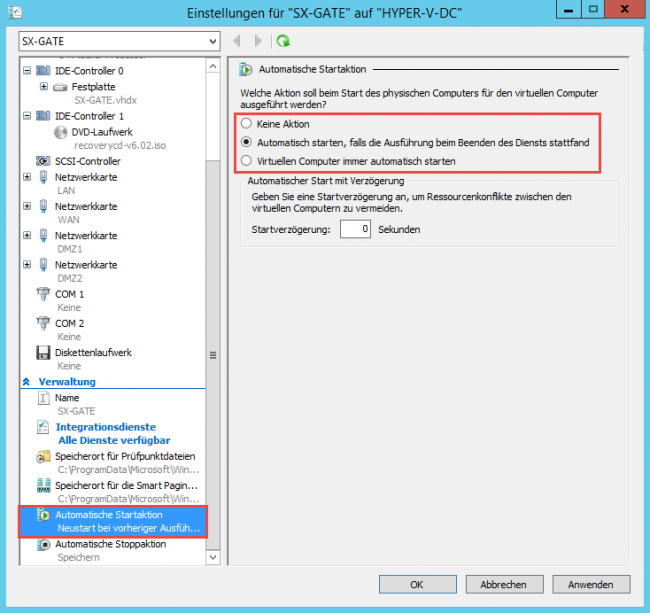Select 'Automatisch starten, falls die Ausführung' option
Viewport: 650px width, 613px height.
point(245,143)
